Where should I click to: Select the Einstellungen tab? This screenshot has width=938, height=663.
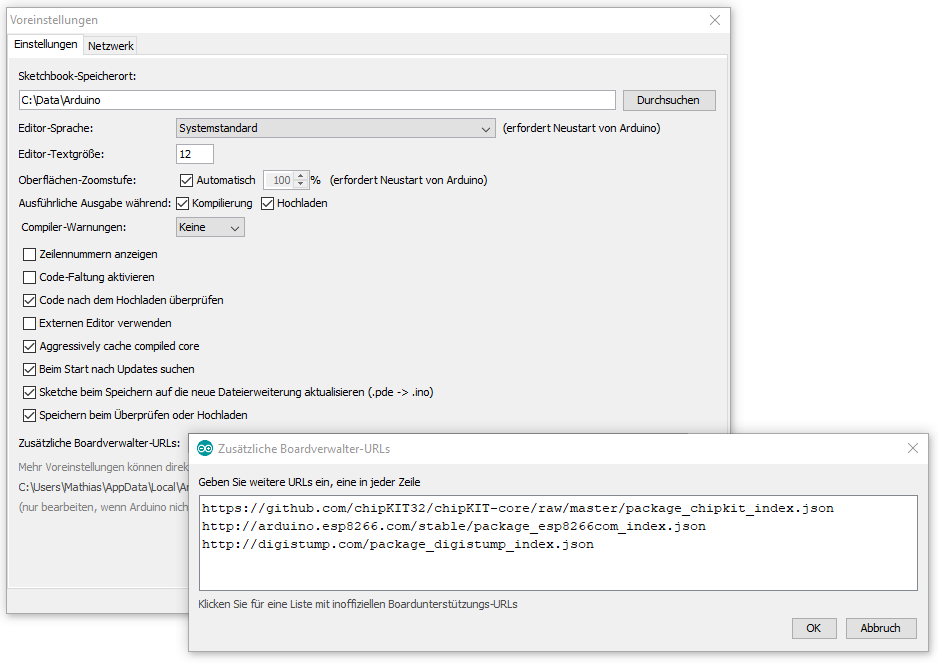pyautogui.click(x=46, y=45)
